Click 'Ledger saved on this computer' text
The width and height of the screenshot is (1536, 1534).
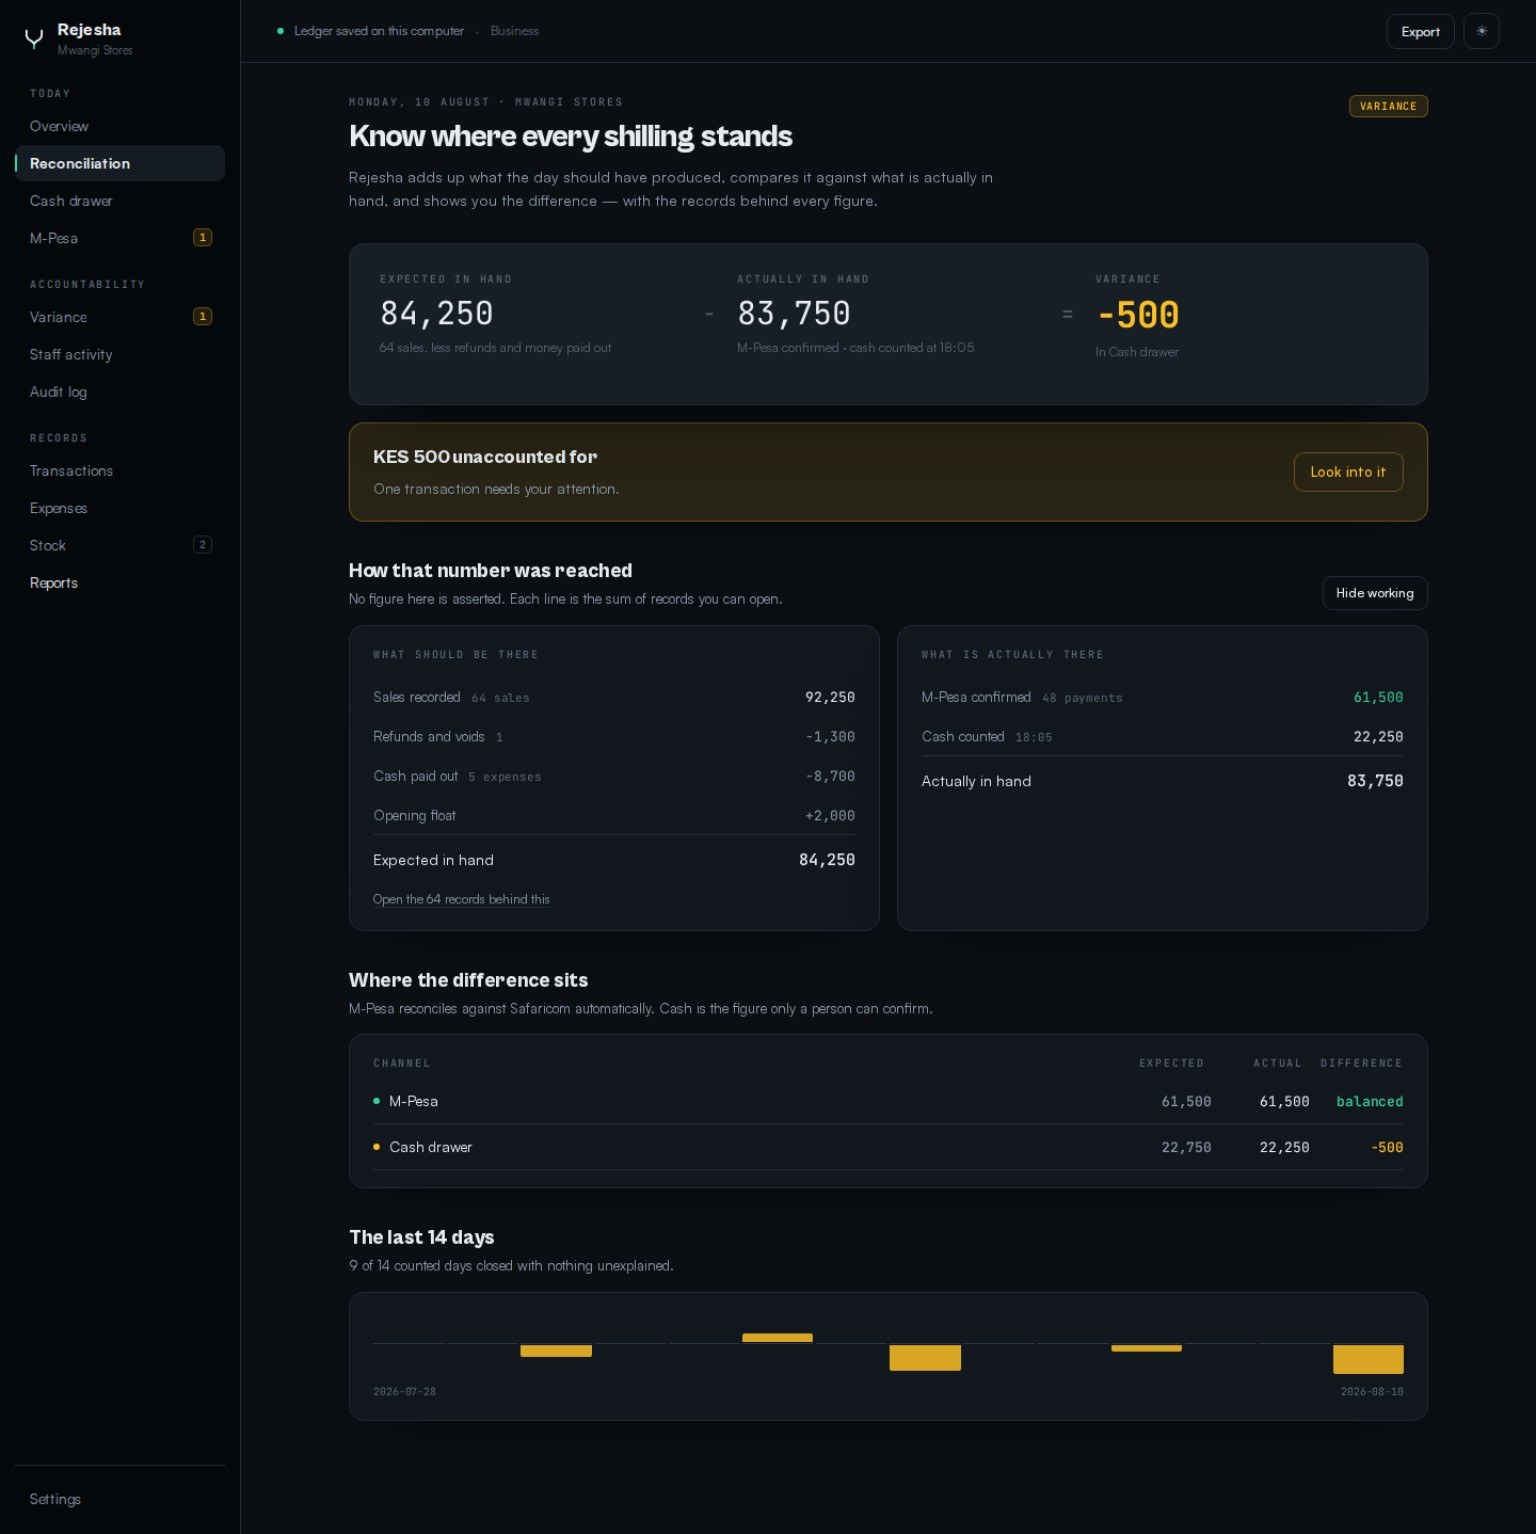point(379,31)
